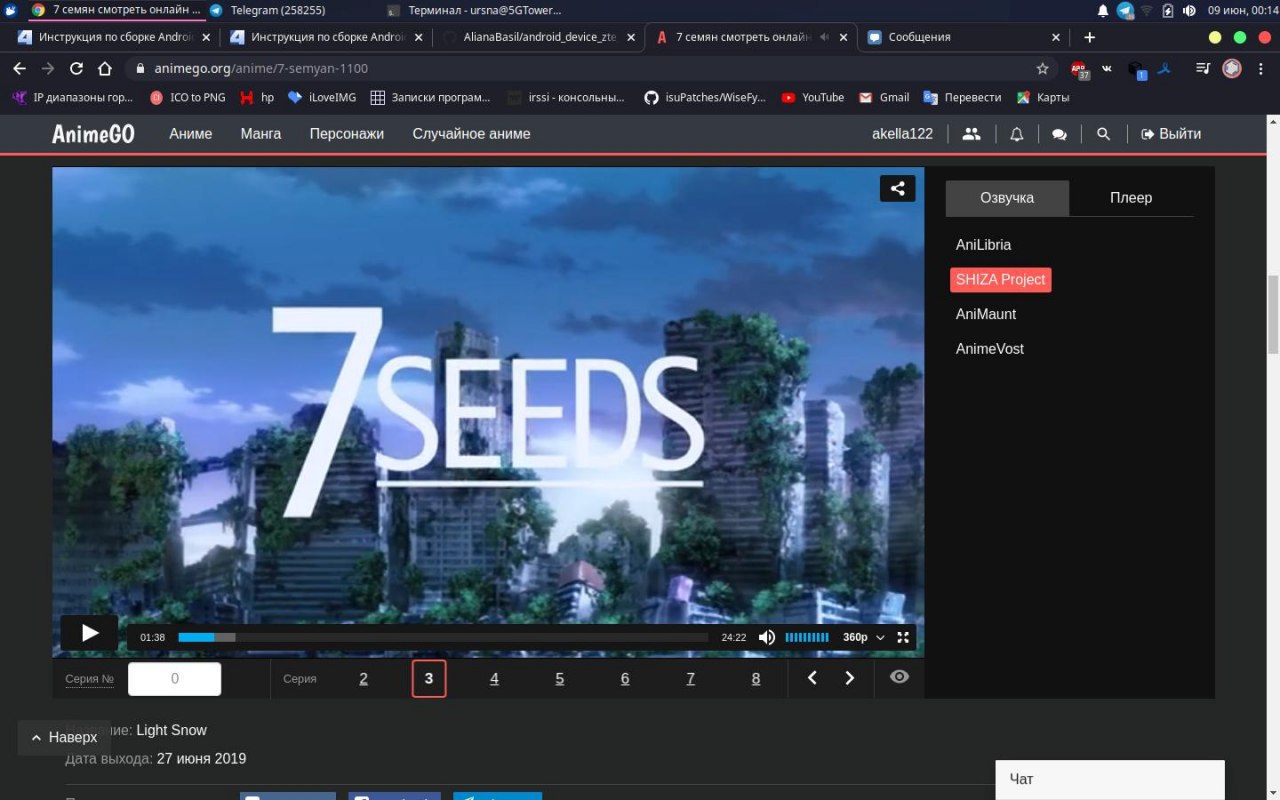Open the friends icon in site header
Image resolution: width=1280 pixels, height=800 pixels.
971,134
